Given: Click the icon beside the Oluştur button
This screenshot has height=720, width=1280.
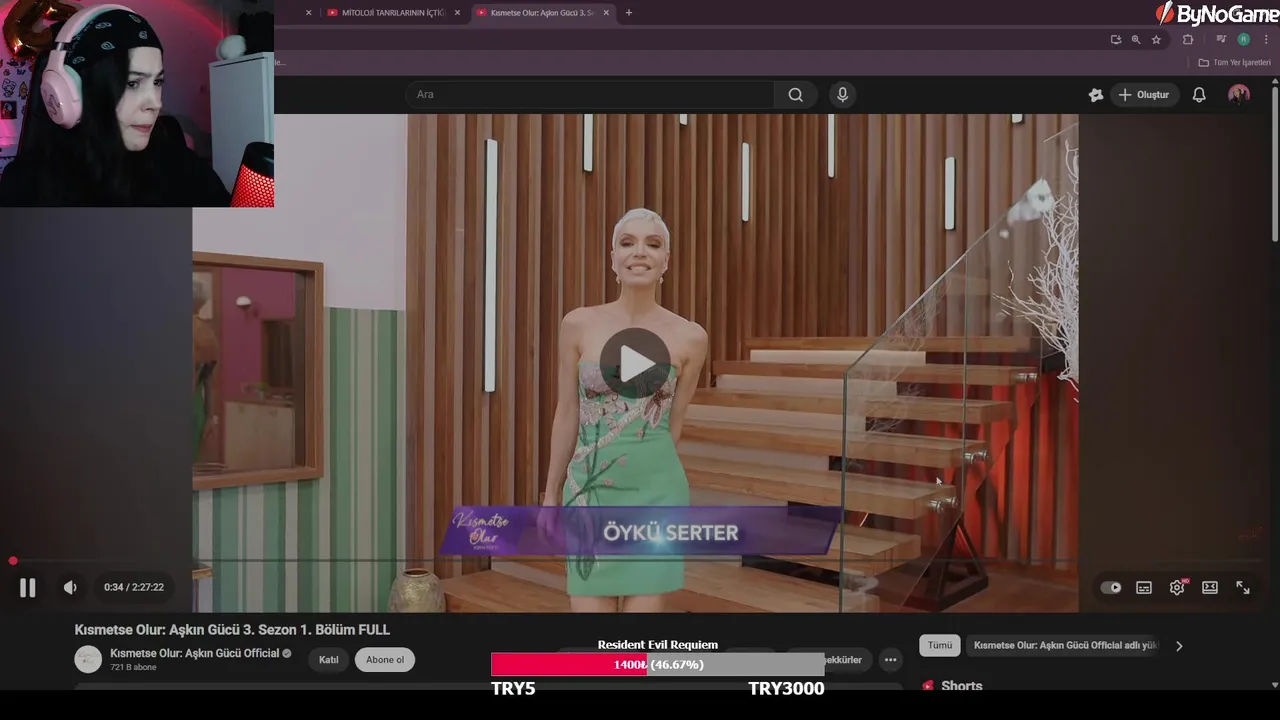Looking at the screenshot, I should coord(1096,95).
